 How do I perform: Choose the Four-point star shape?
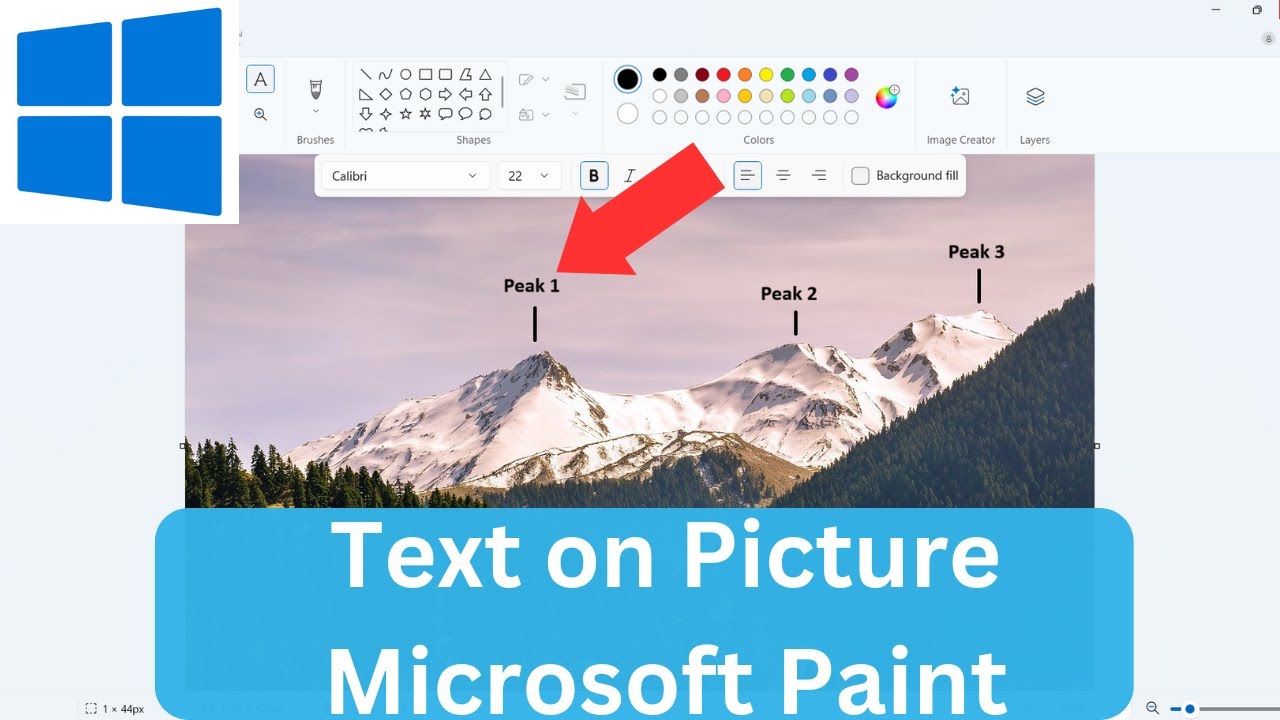pos(386,114)
